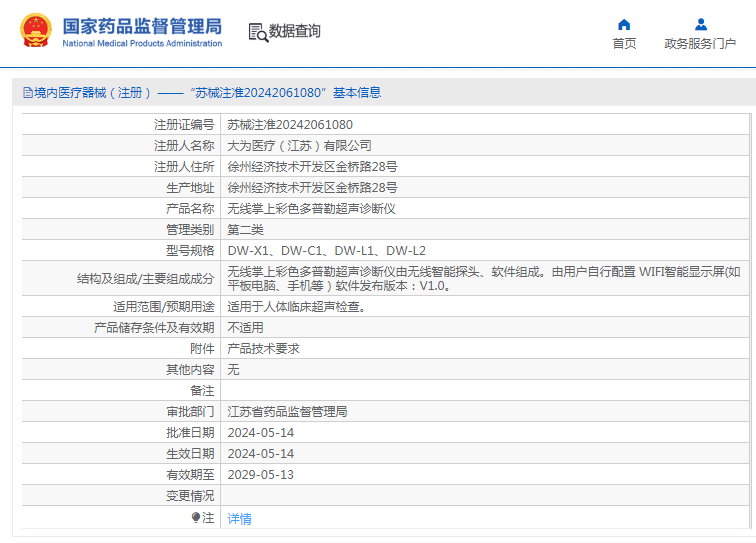Select 江苏省药品监督管理局 value
This screenshot has height=543, width=756.
point(287,412)
